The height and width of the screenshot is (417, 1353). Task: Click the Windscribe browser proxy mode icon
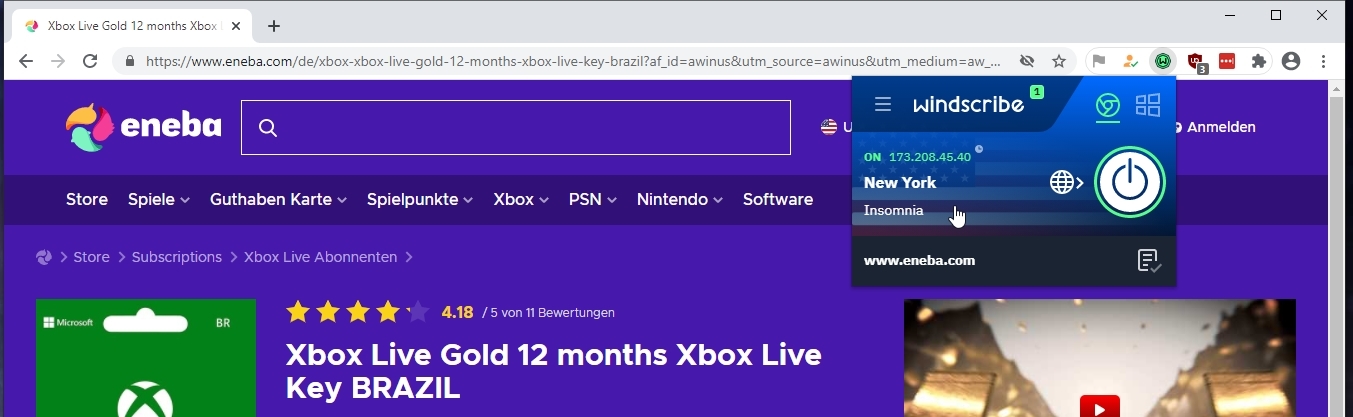1107,105
